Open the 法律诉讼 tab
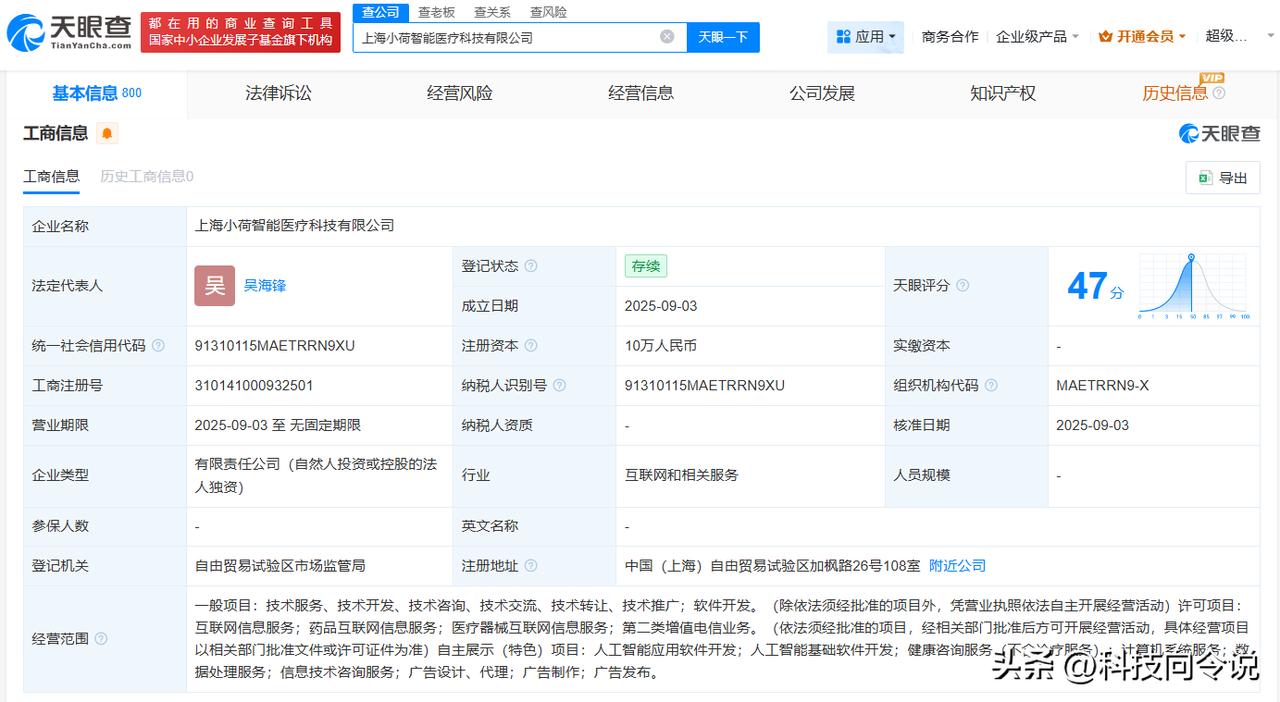Screen dimensions: 1280x702 [278, 93]
